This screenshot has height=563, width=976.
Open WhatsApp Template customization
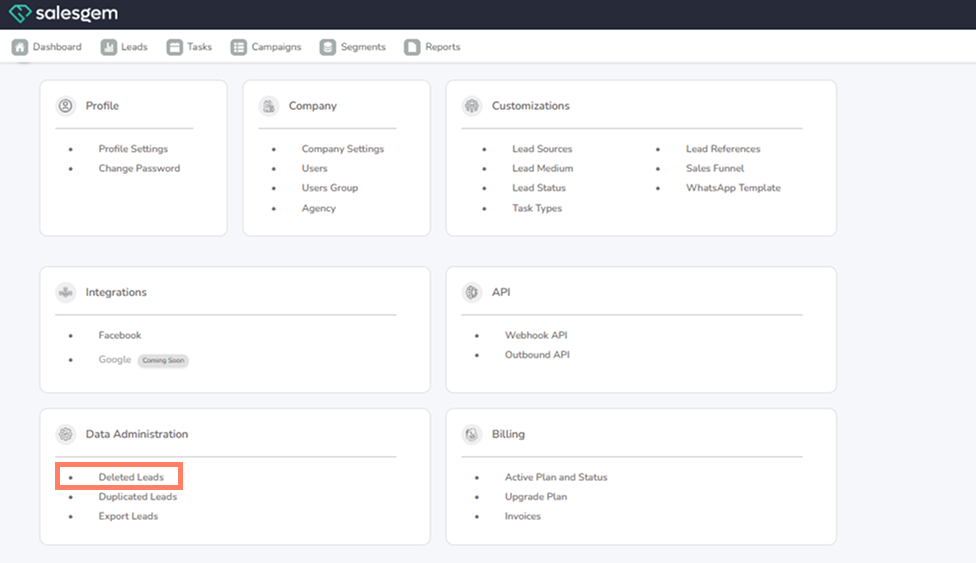pyautogui.click(x=733, y=188)
